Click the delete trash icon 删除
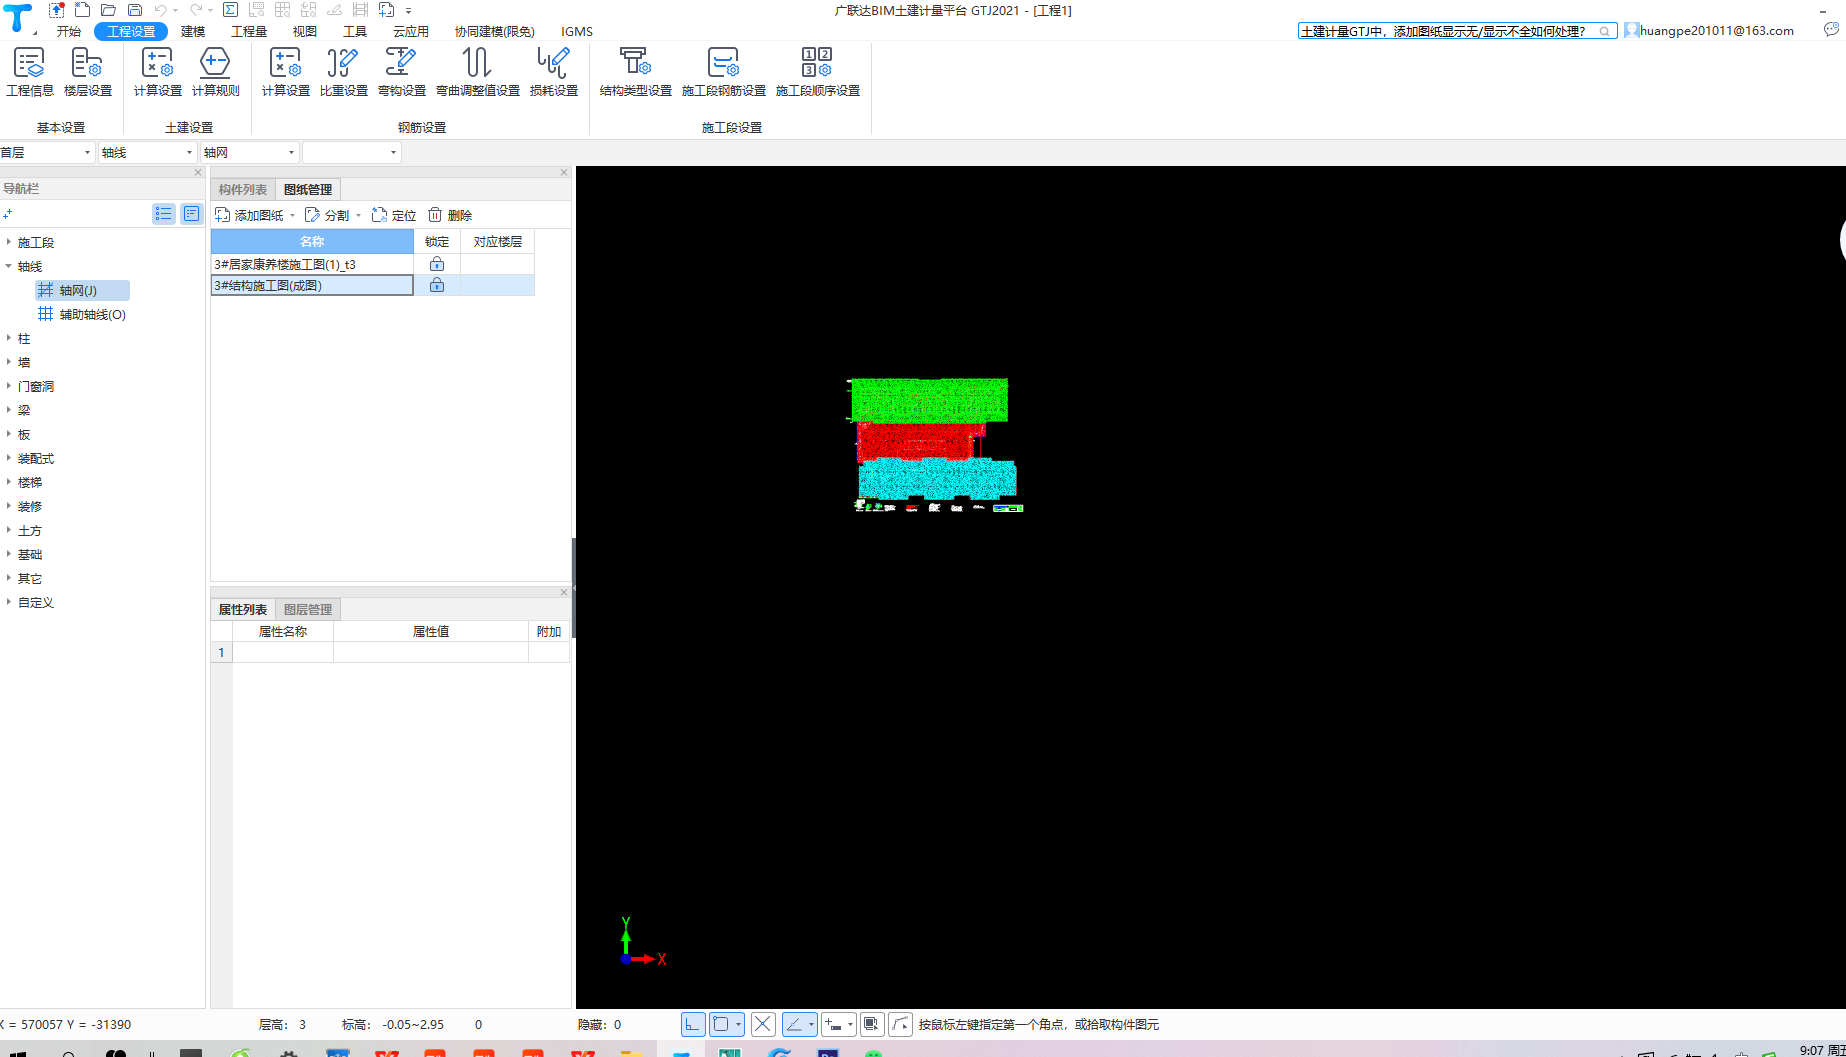Screen dimensions: 1846x1057 pos(450,215)
